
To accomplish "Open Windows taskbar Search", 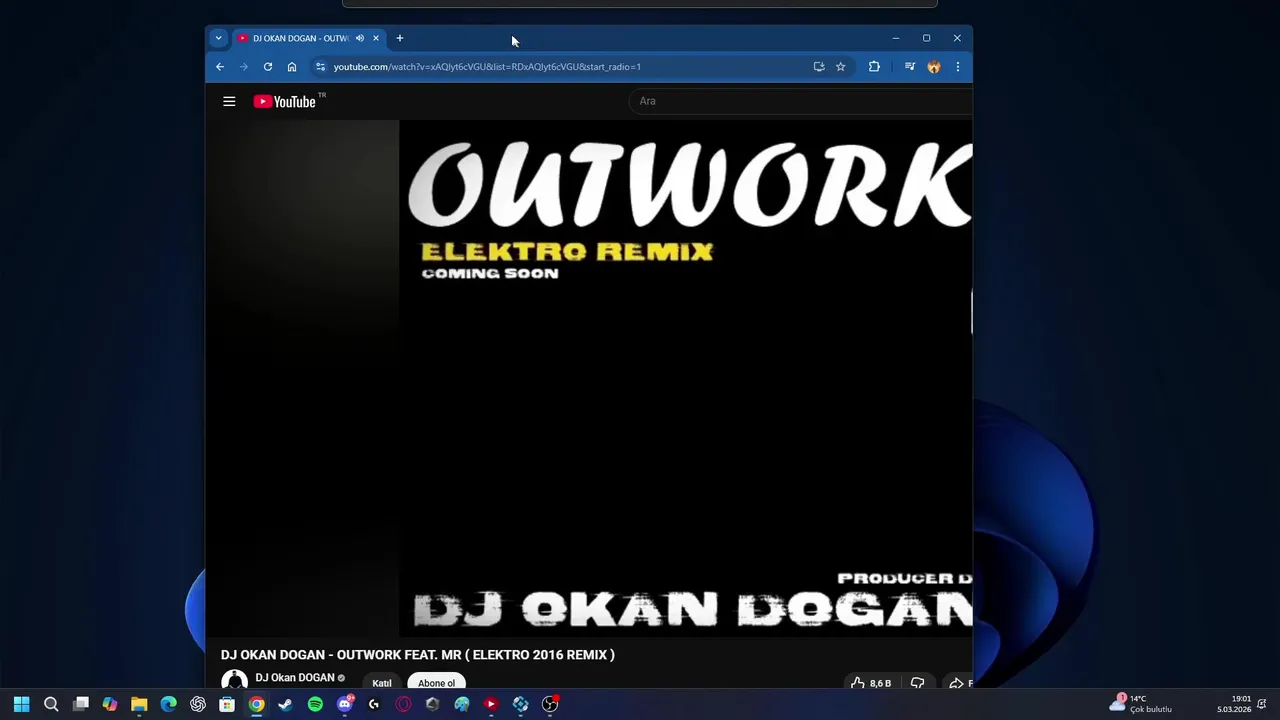I will 51,704.
